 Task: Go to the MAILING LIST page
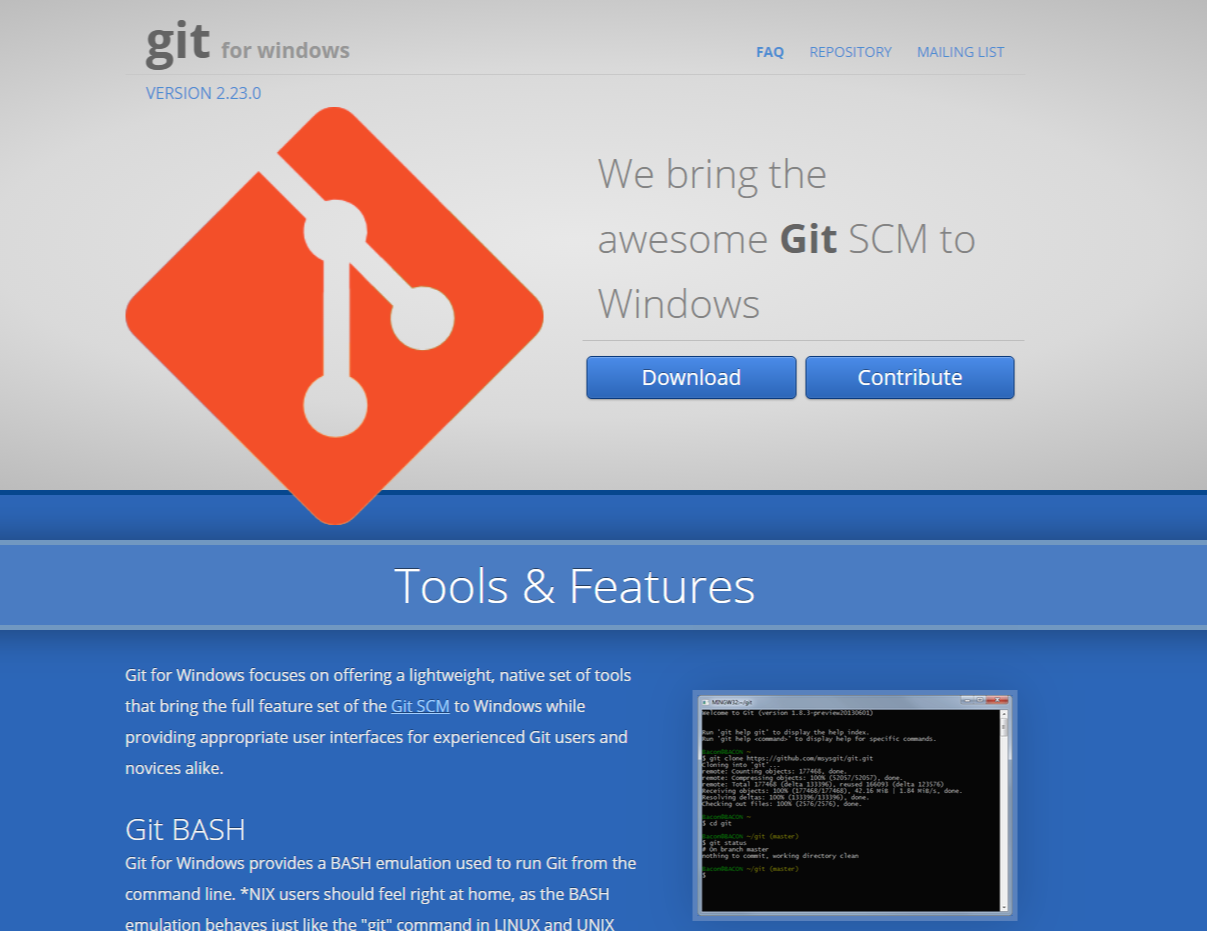point(960,52)
